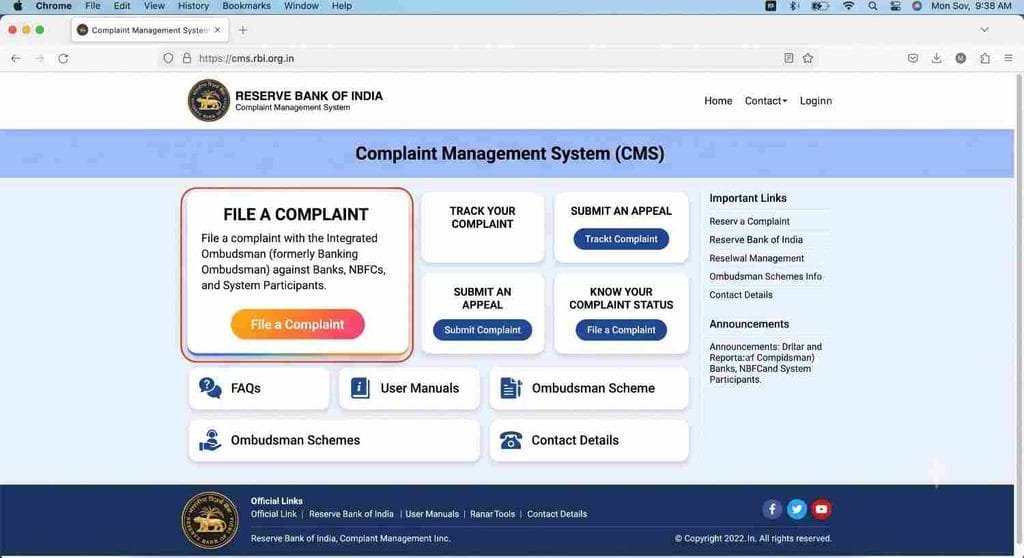Click the browser forward arrow
1024x558 pixels.
(39, 58)
